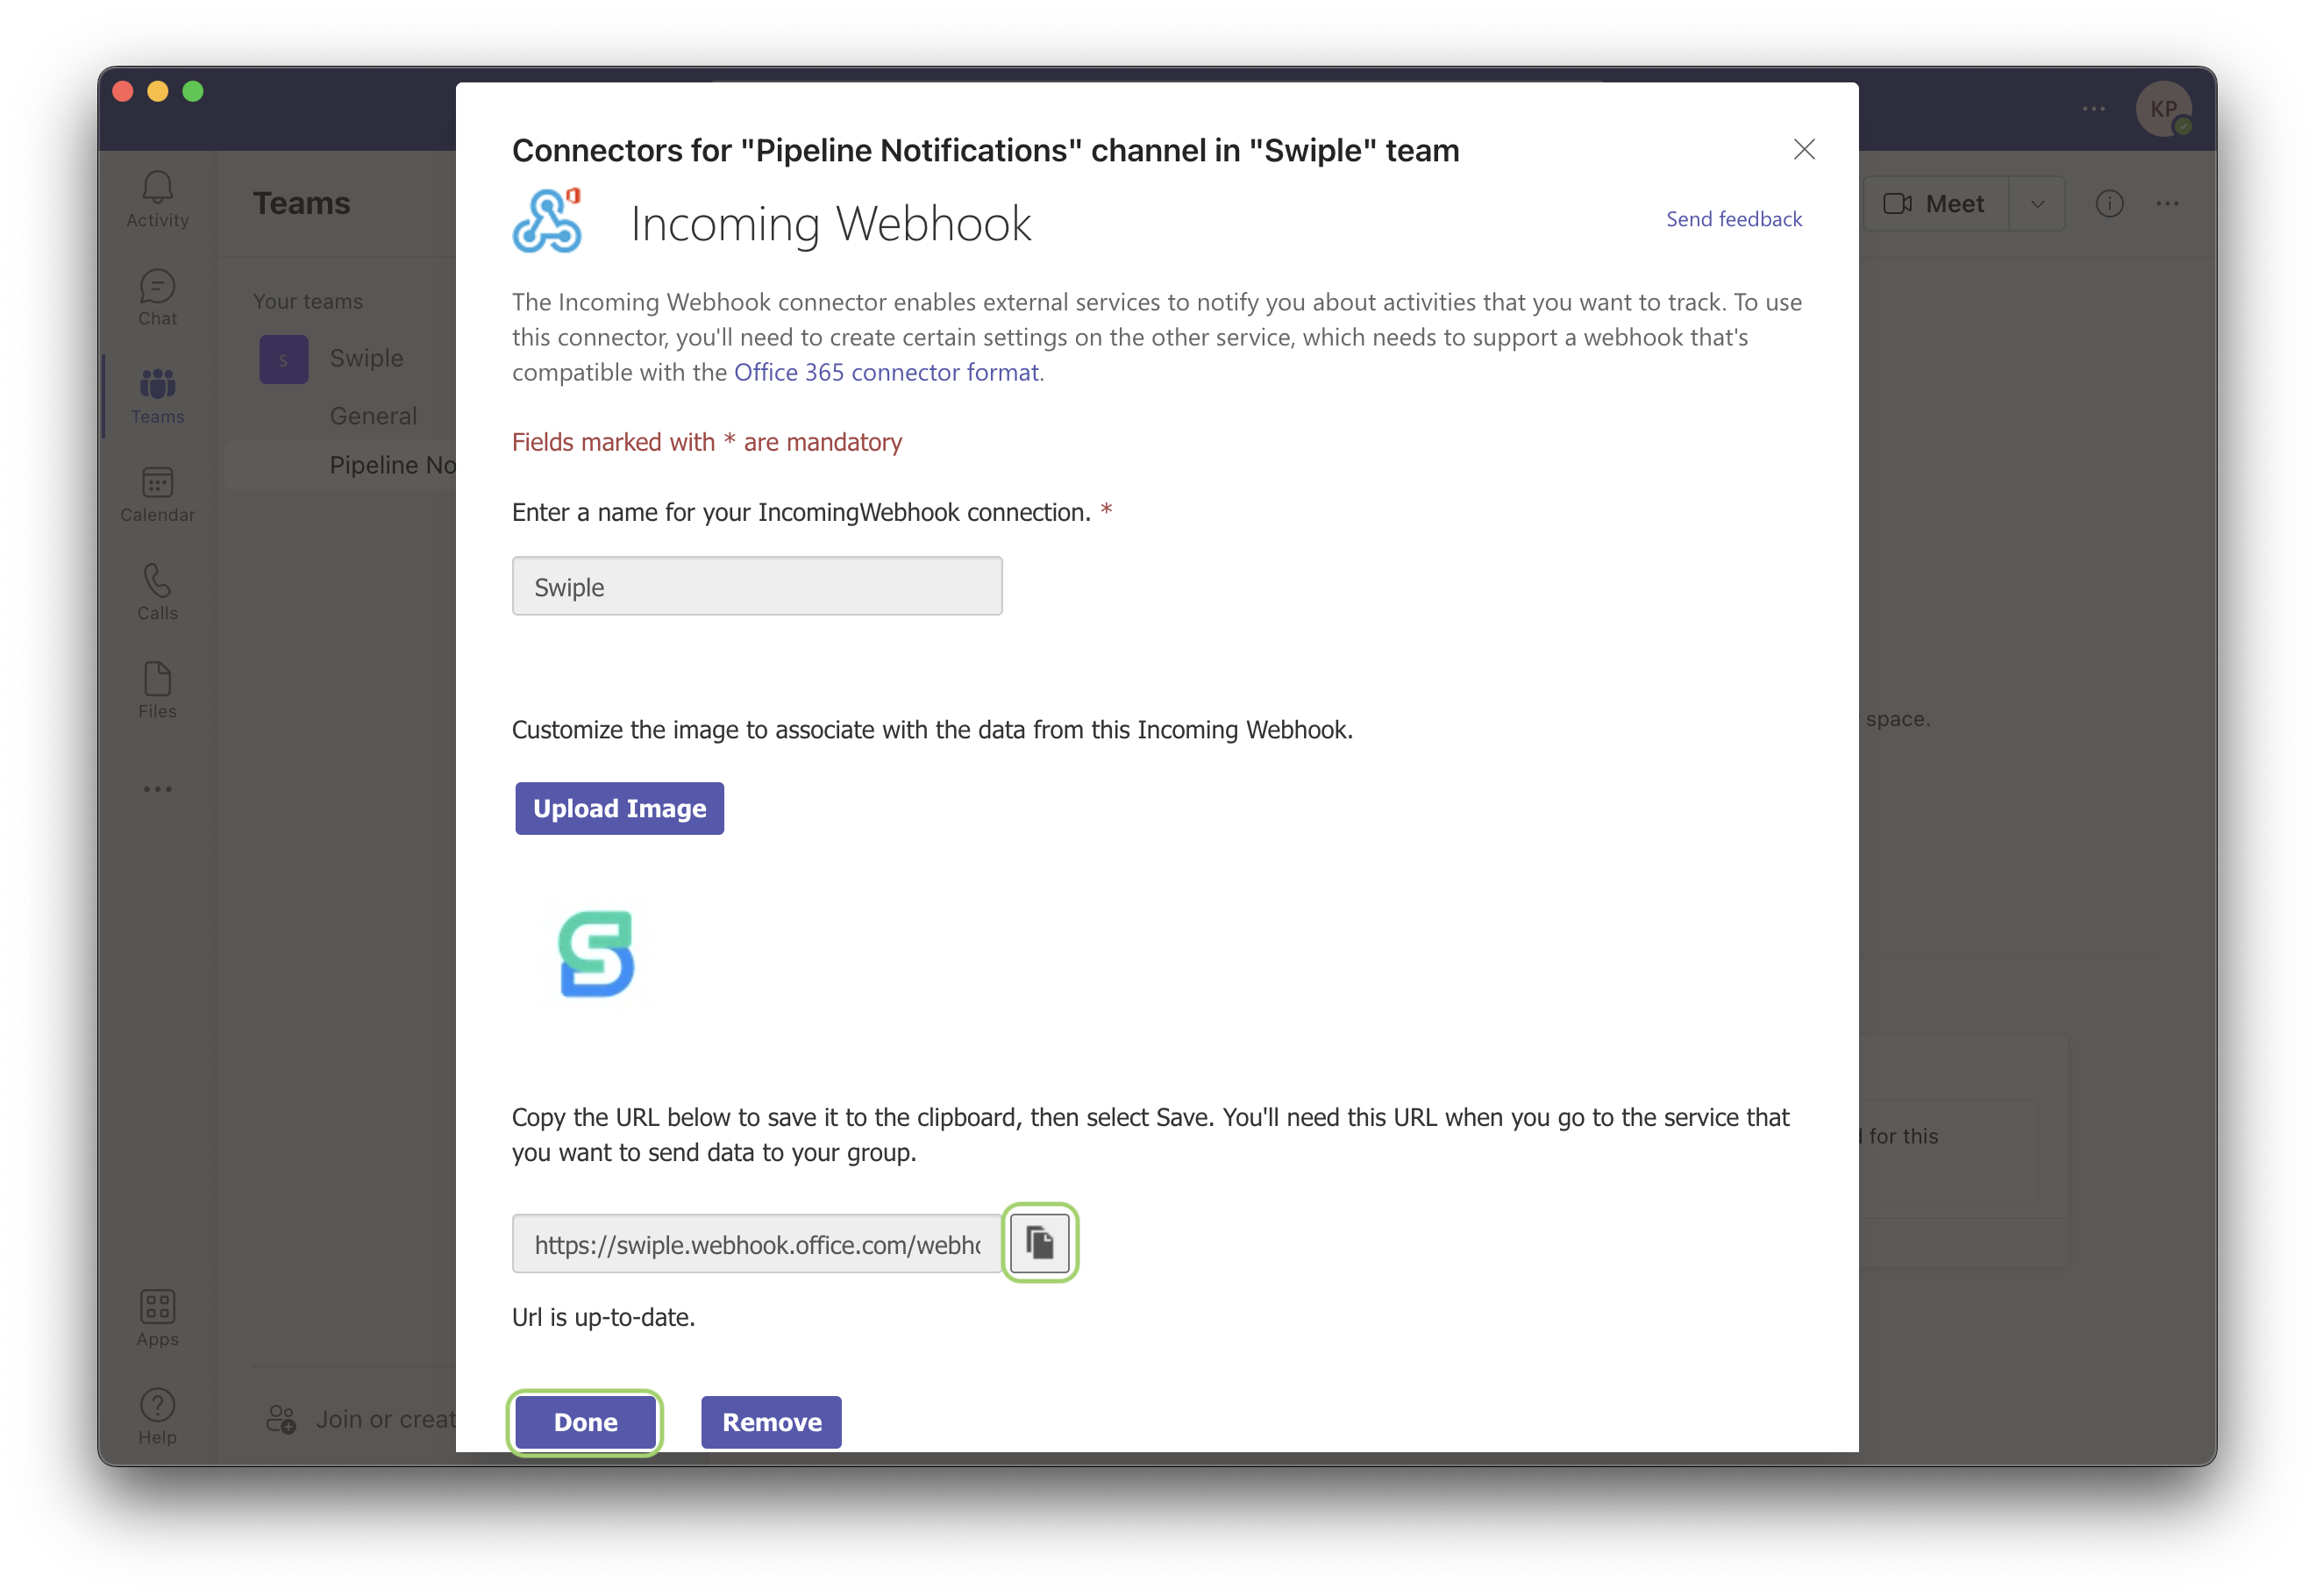
Task: Open the Send feedback link
Action: coord(1733,219)
